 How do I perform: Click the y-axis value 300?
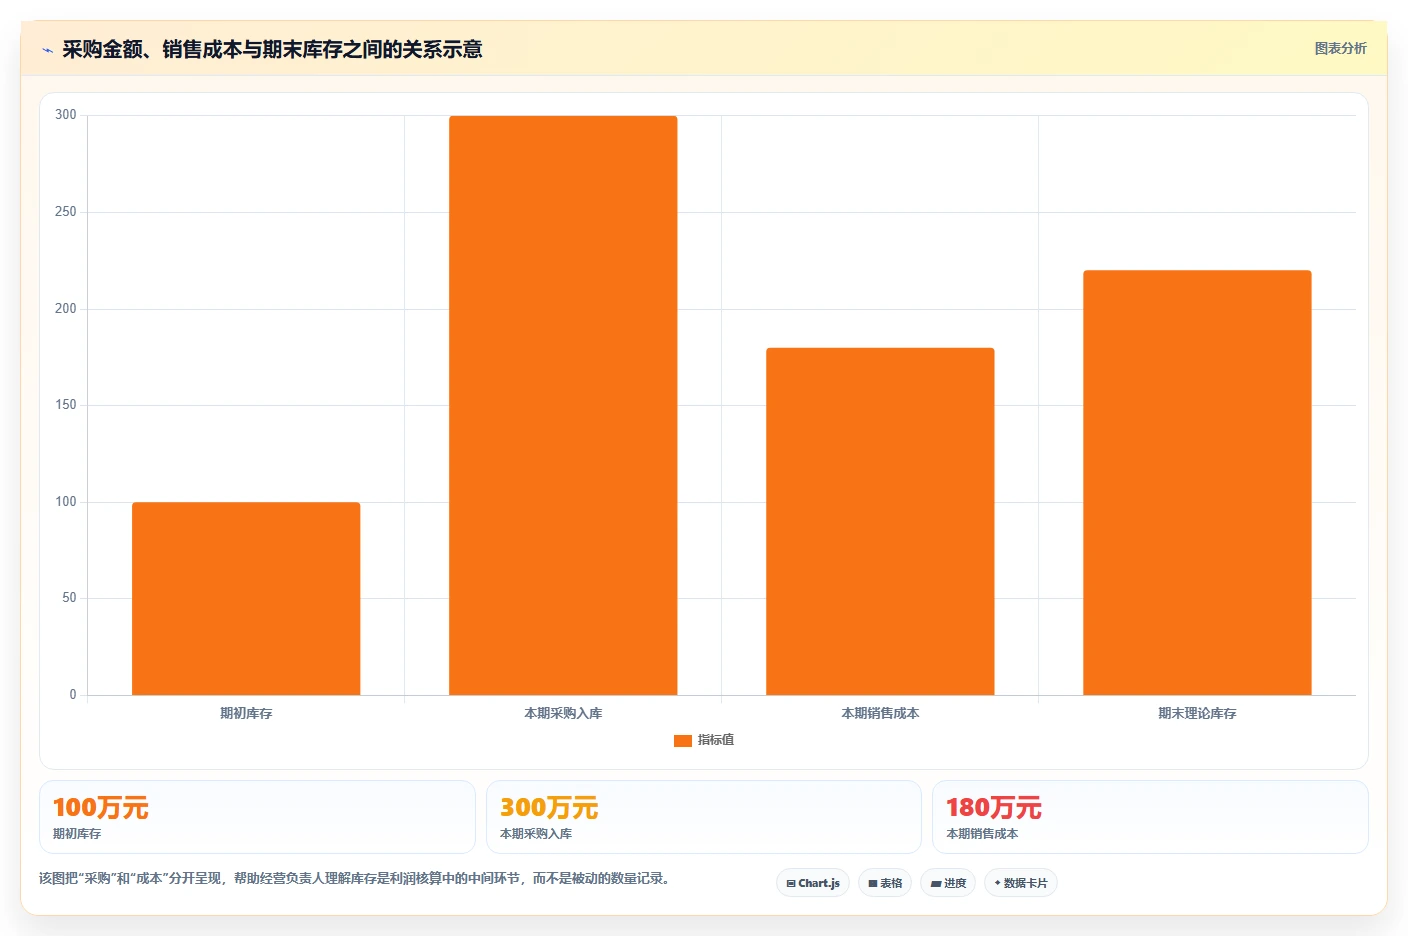[x=66, y=115]
